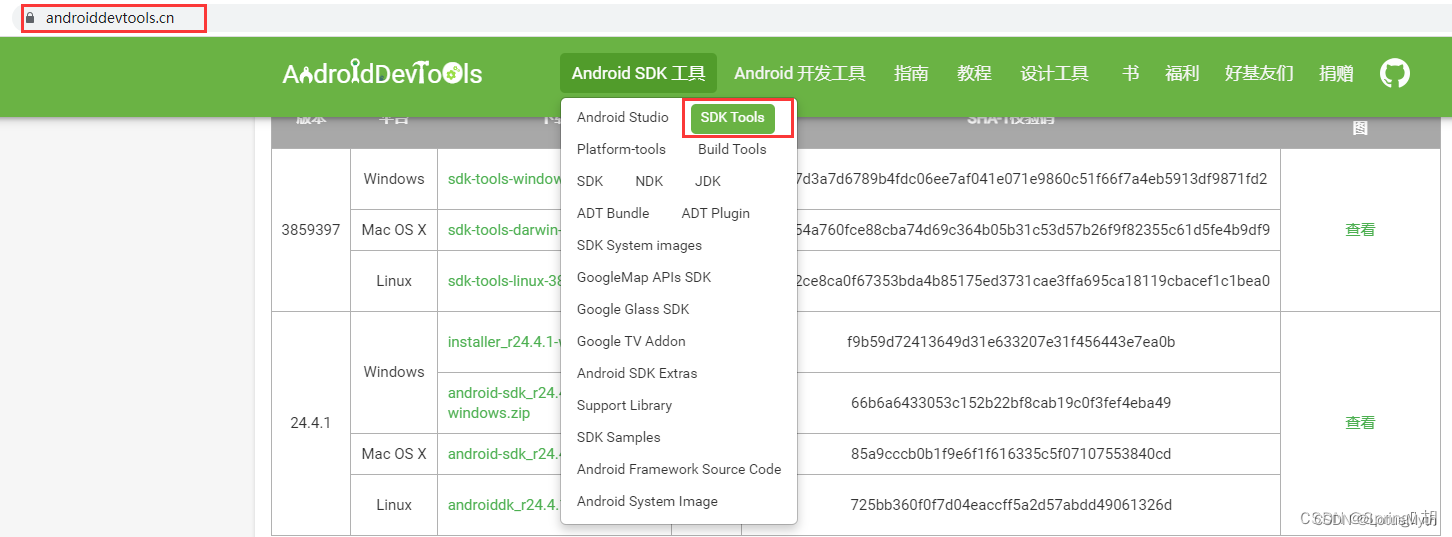Click the SHA-1 value 66b6a6433053c152b22bf8cab19c0f3fef4eba49
This screenshot has width=1452, height=537.
coord(1011,403)
